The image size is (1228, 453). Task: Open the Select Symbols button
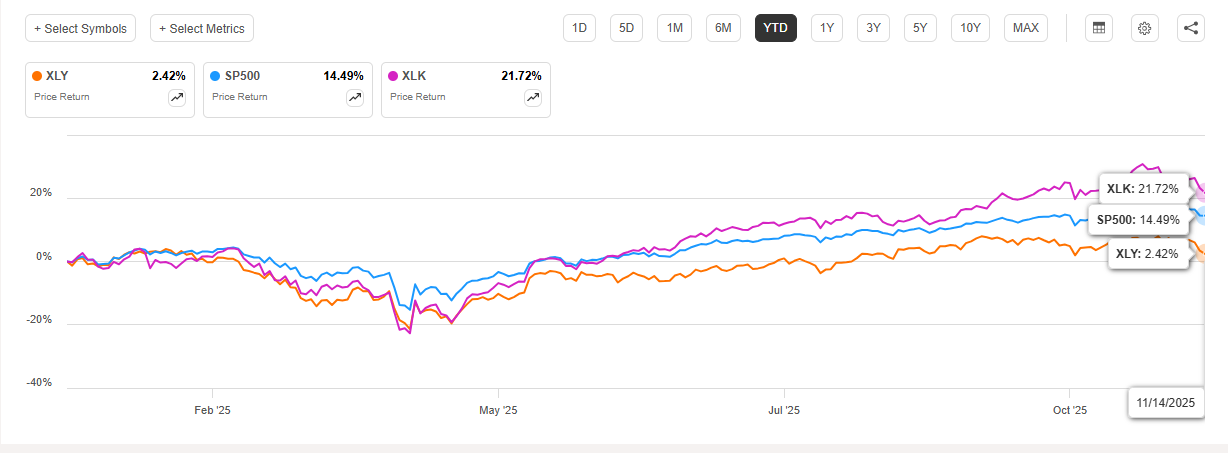81,28
